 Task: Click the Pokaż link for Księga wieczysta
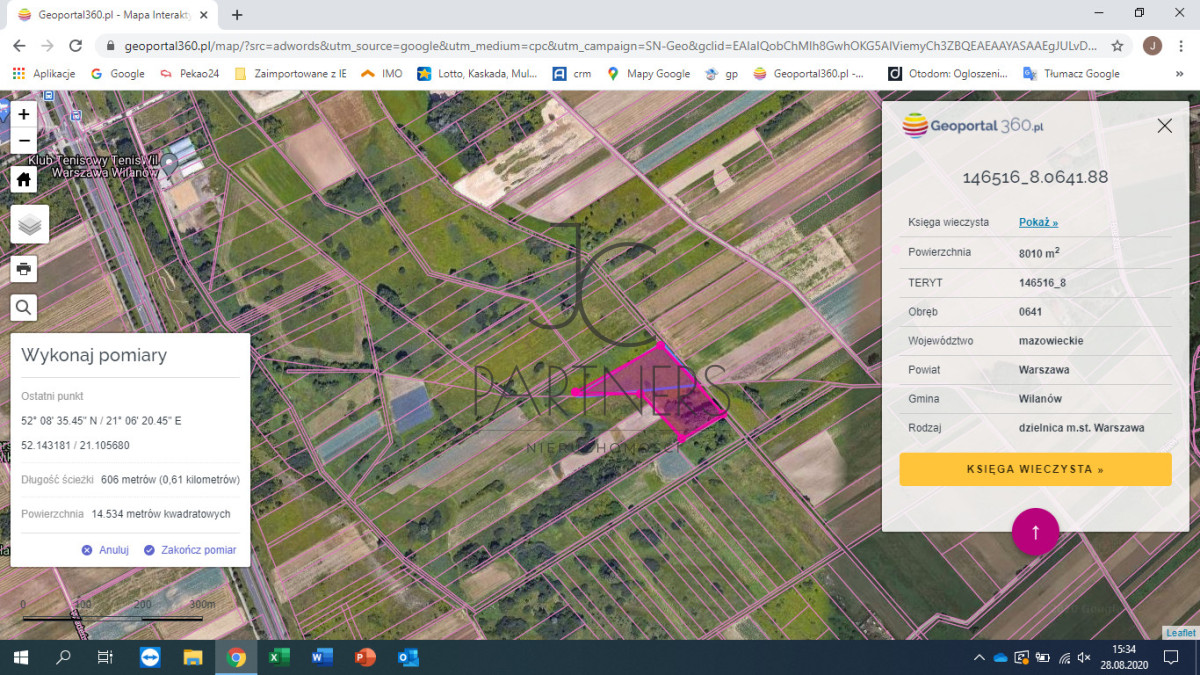pos(1038,222)
